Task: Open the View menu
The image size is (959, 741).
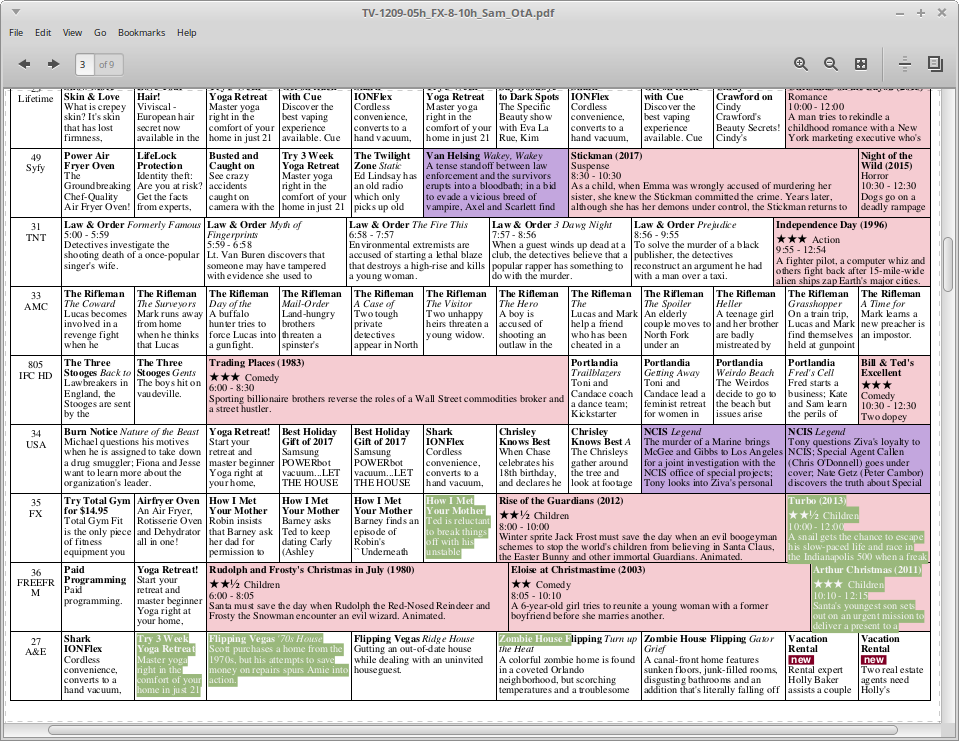Action: click(x=72, y=32)
